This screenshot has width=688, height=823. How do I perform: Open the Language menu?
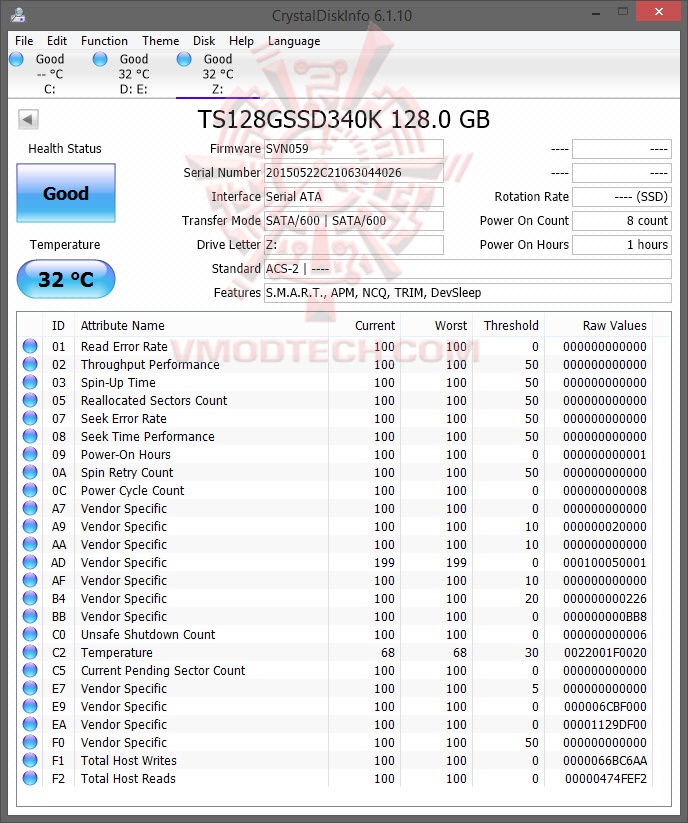tap(294, 41)
